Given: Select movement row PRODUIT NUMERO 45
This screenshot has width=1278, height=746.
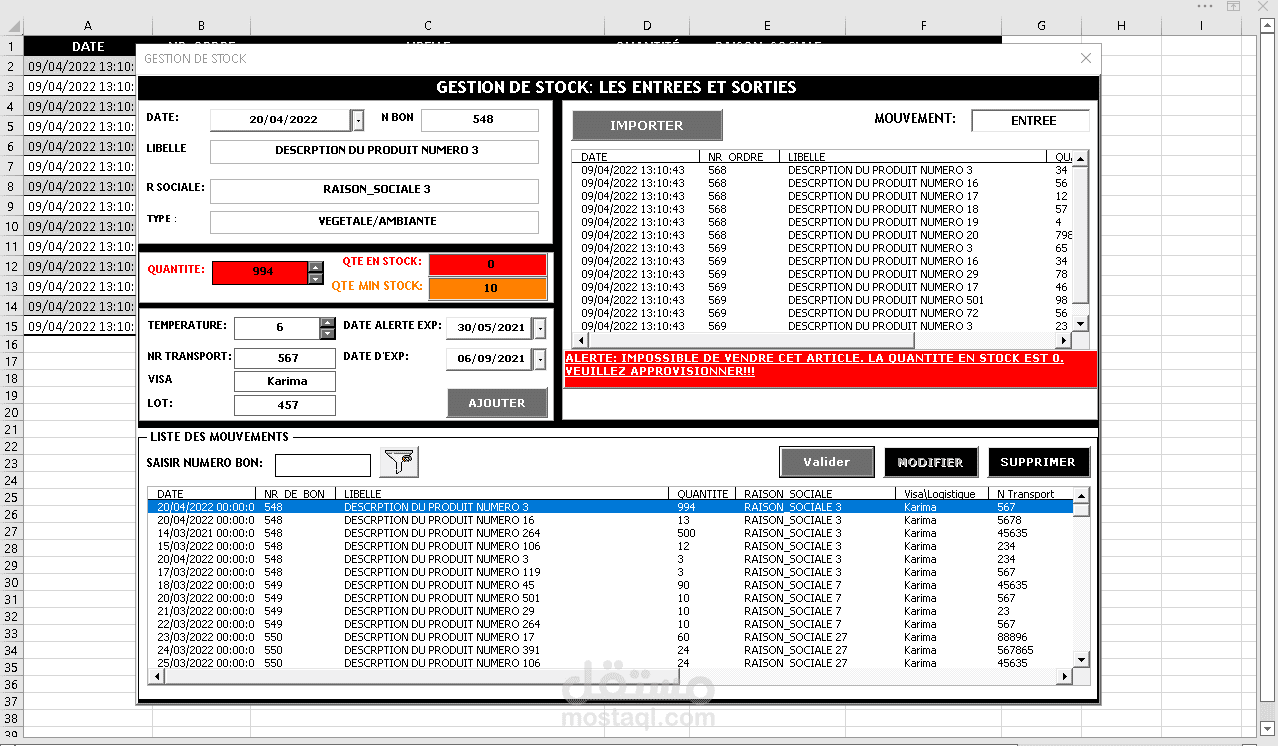Looking at the screenshot, I should [x=611, y=585].
